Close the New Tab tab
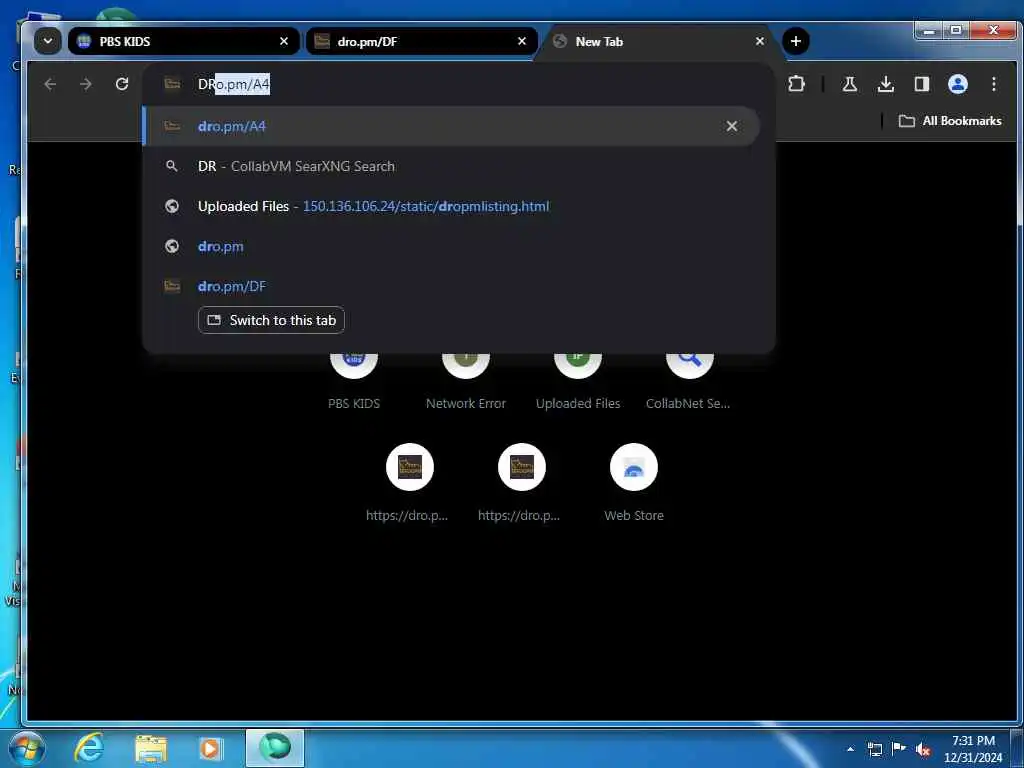This screenshot has width=1024, height=768. point(760,41)
